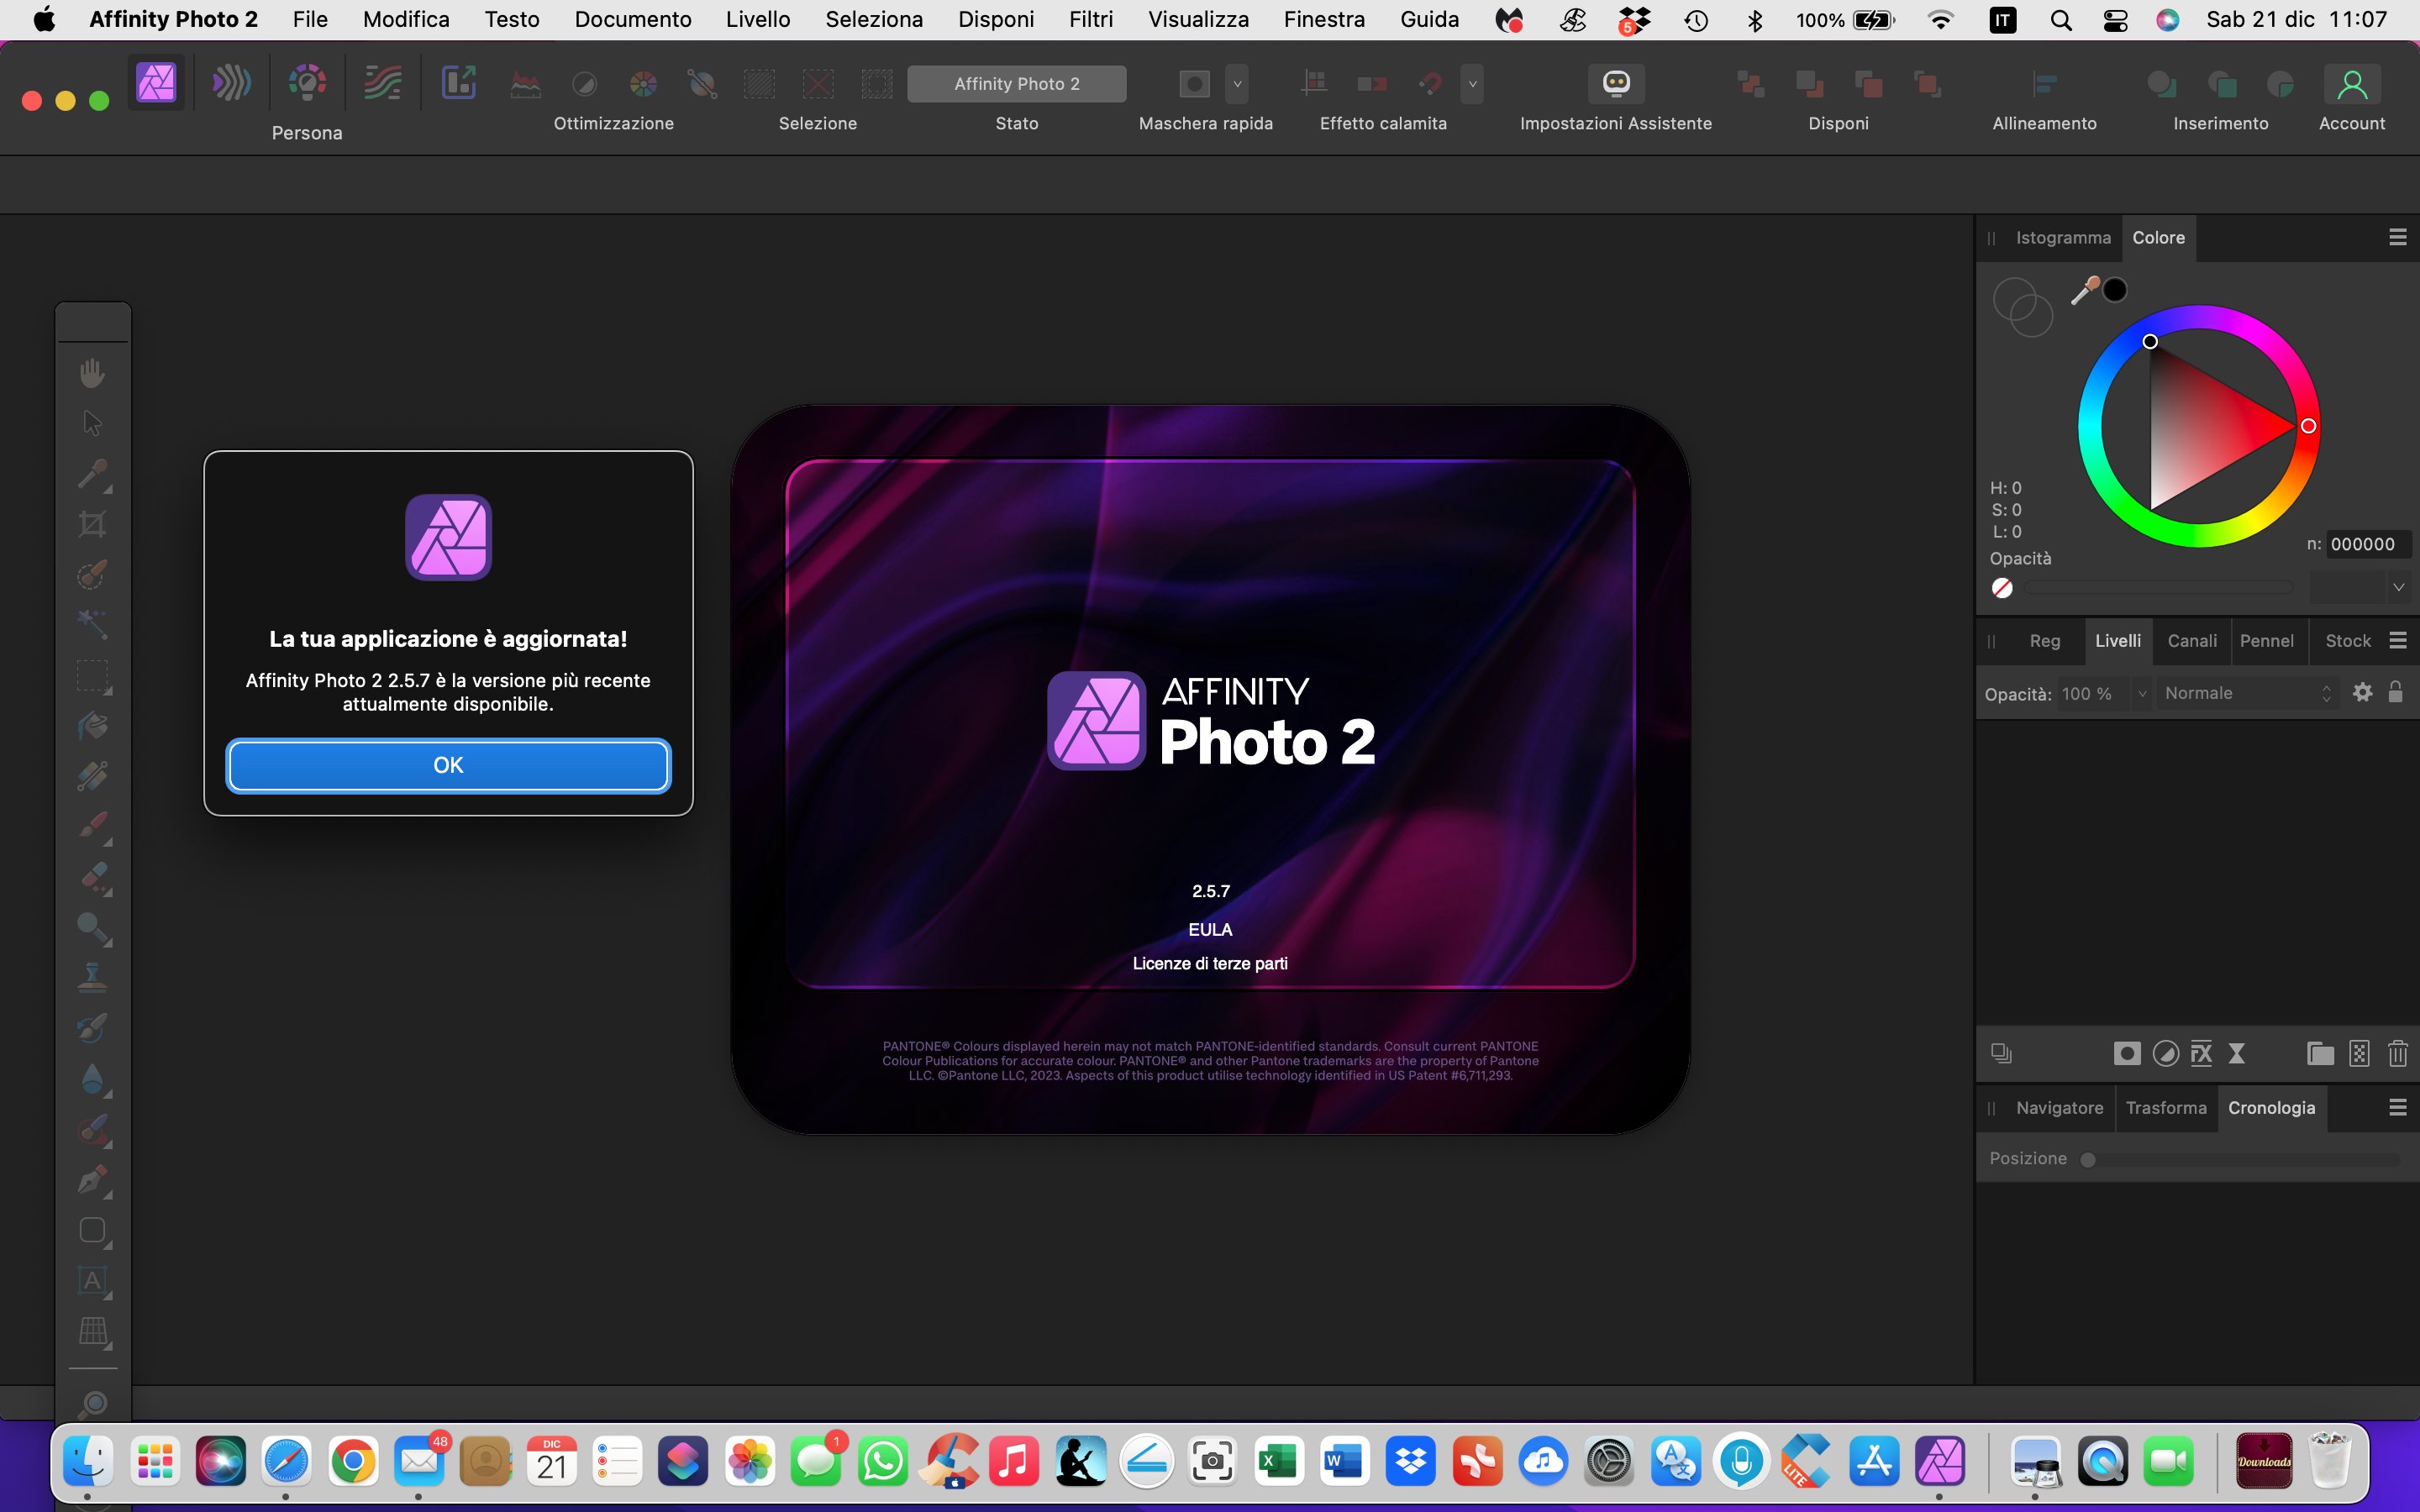2420x1512 pixels.
Task: Open the Filtri menu
Action: point(1090,19)
